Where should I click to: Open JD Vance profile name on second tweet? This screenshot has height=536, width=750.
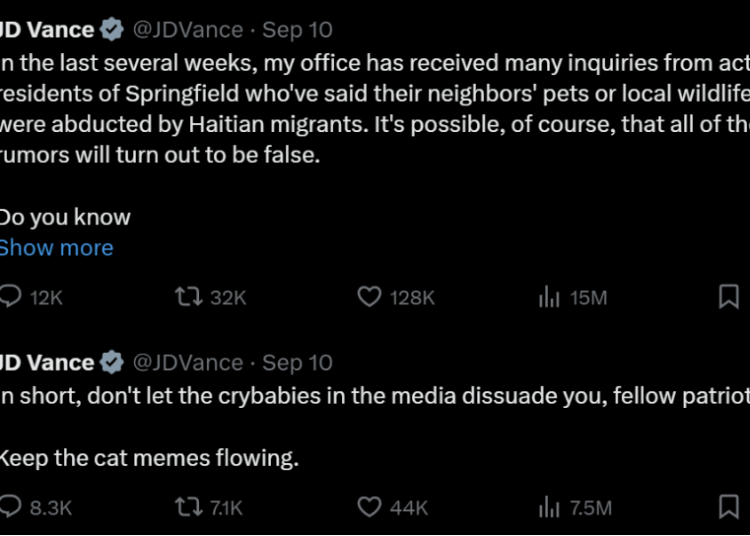tap(47, 362)
